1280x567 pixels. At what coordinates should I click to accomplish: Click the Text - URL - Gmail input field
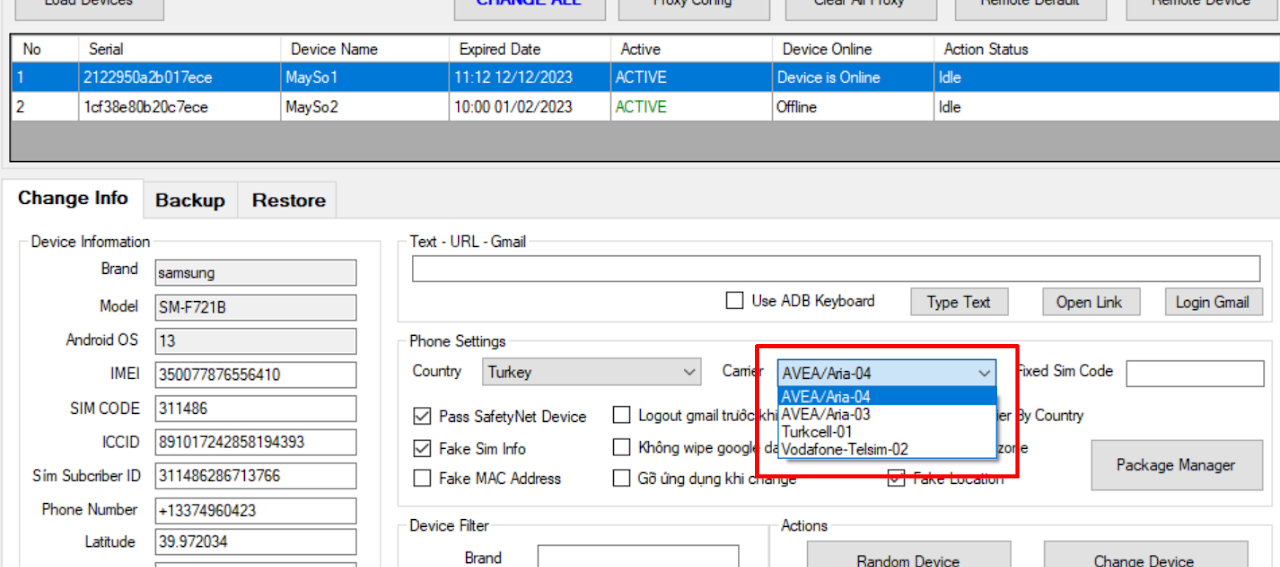pos(836,268)
